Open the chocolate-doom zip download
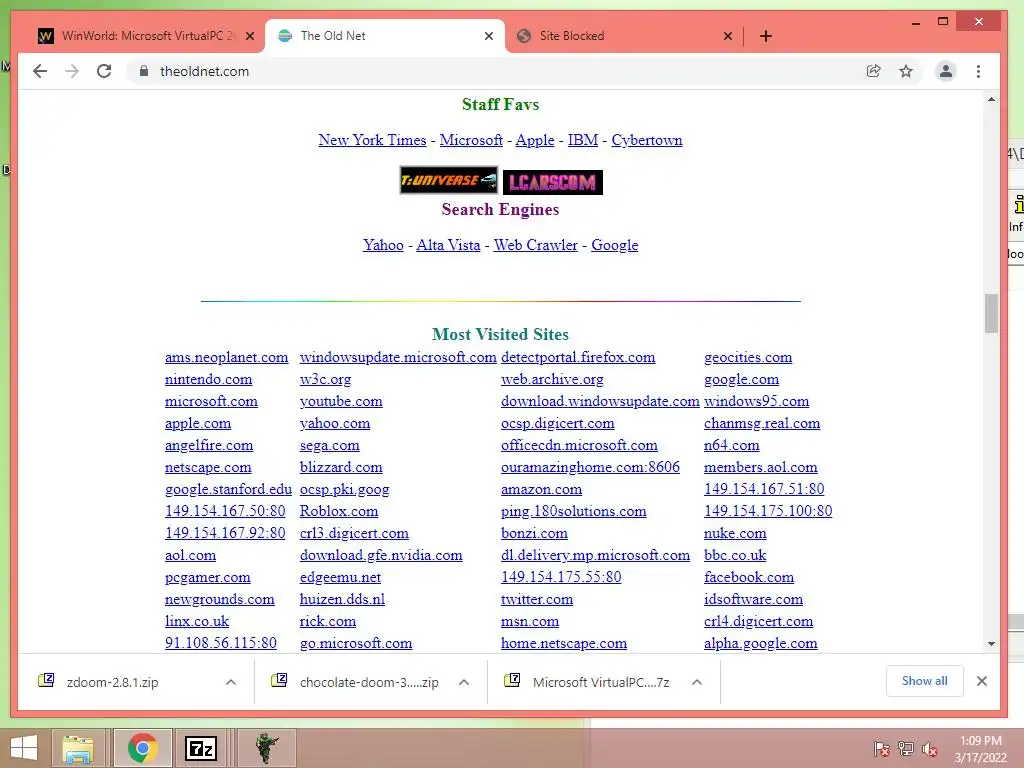The width and height of the screenshot is (1024, 768). click(x=369, y=682)
